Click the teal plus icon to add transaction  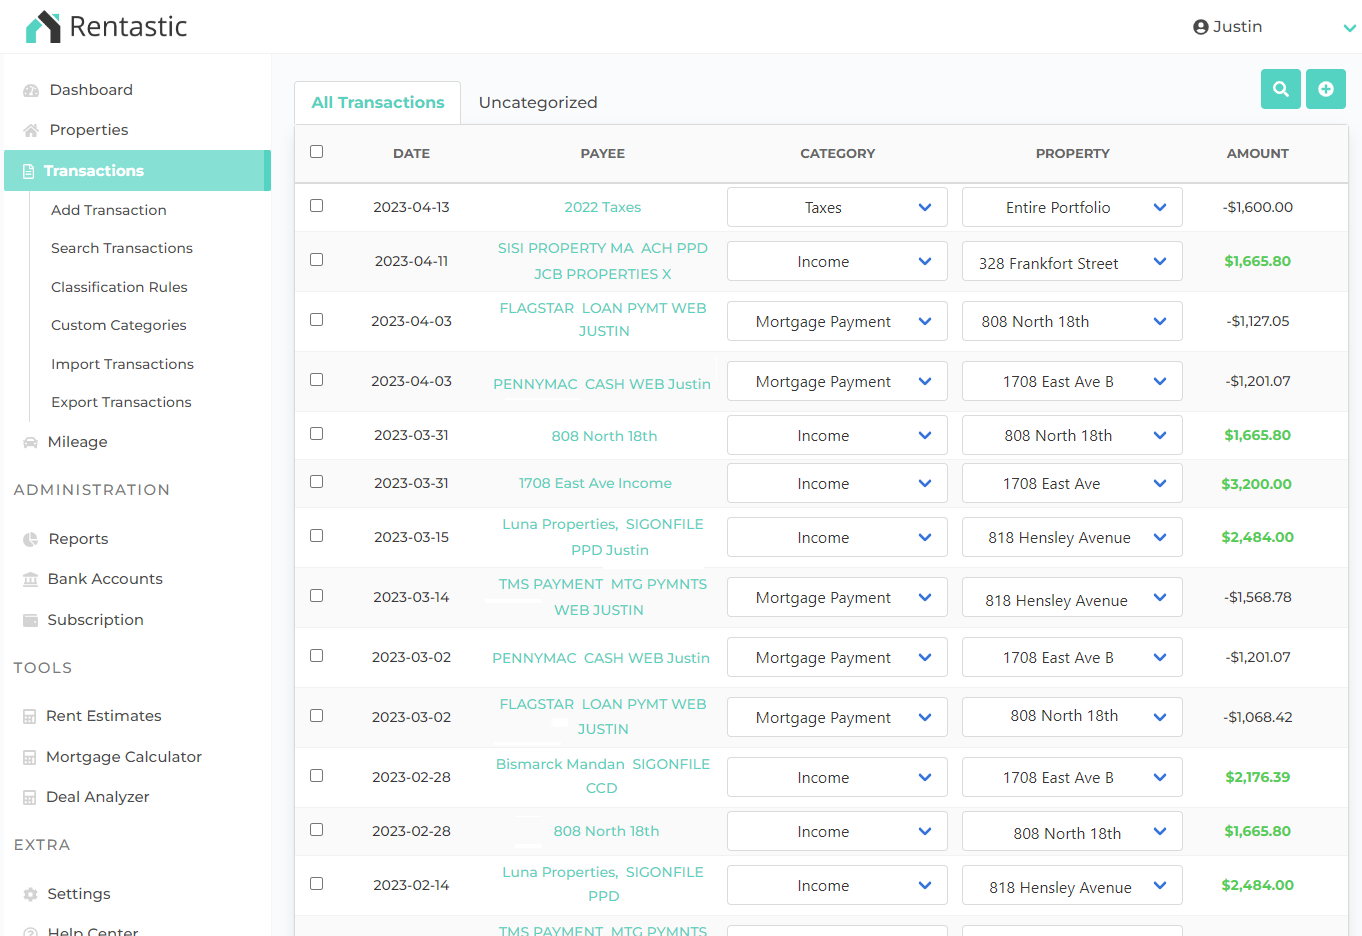pyautogui.click(x=1325, y=89)
